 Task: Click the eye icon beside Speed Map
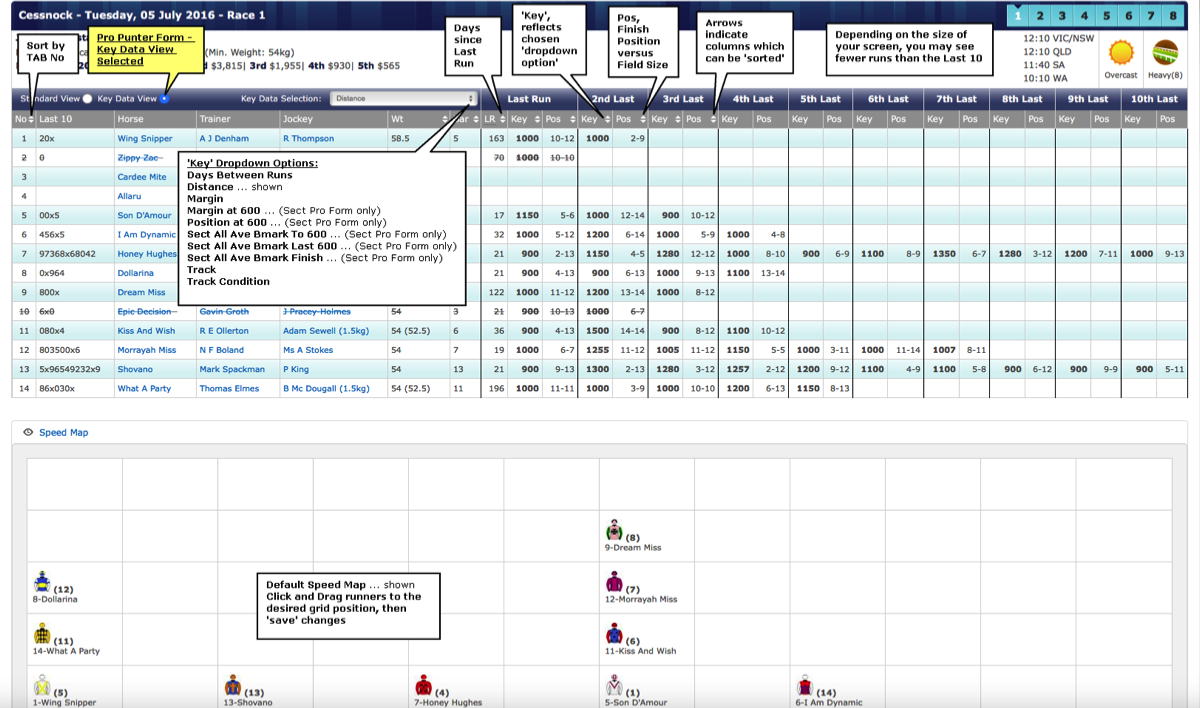[x=27, y=433]
